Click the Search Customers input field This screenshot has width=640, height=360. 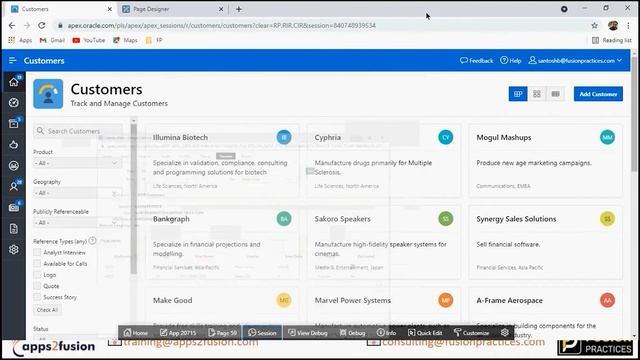coord(78,131)
